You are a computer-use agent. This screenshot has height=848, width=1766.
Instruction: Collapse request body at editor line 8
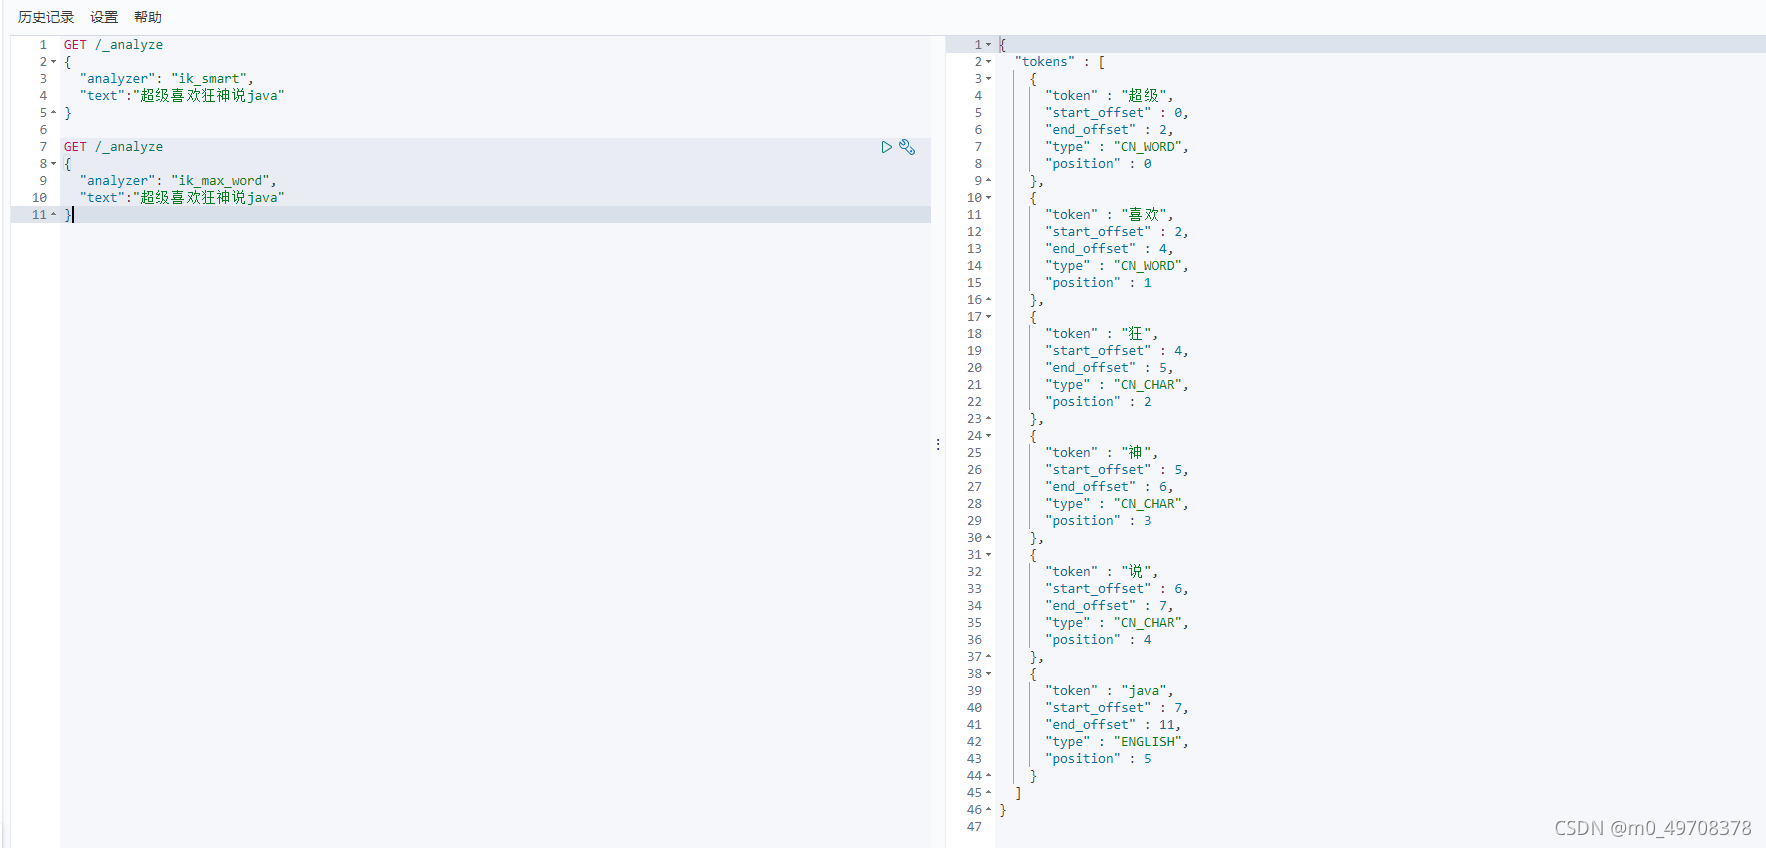[x=54, y=164]
